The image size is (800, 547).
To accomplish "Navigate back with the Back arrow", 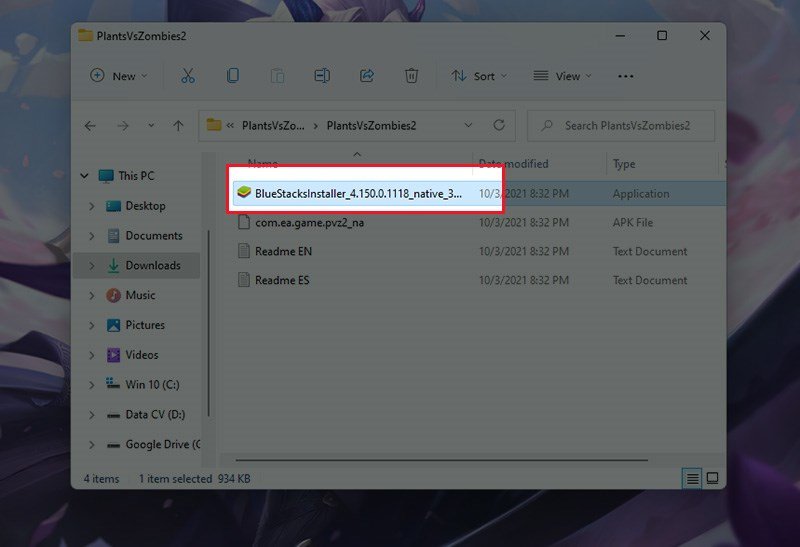I will point(90,126).
